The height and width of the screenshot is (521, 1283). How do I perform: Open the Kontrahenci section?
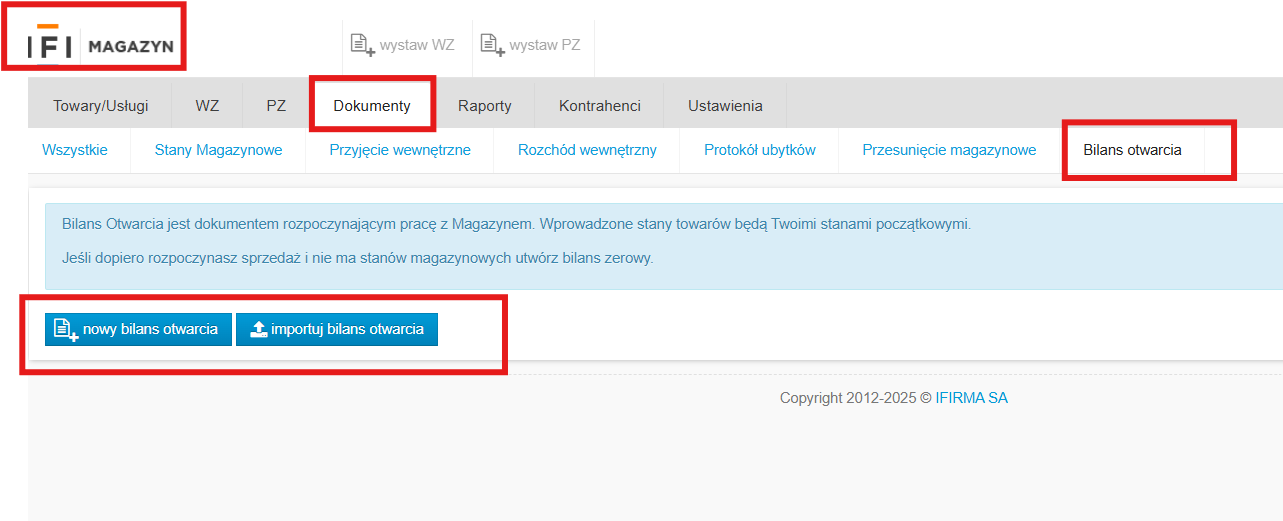tap(600, 105)
